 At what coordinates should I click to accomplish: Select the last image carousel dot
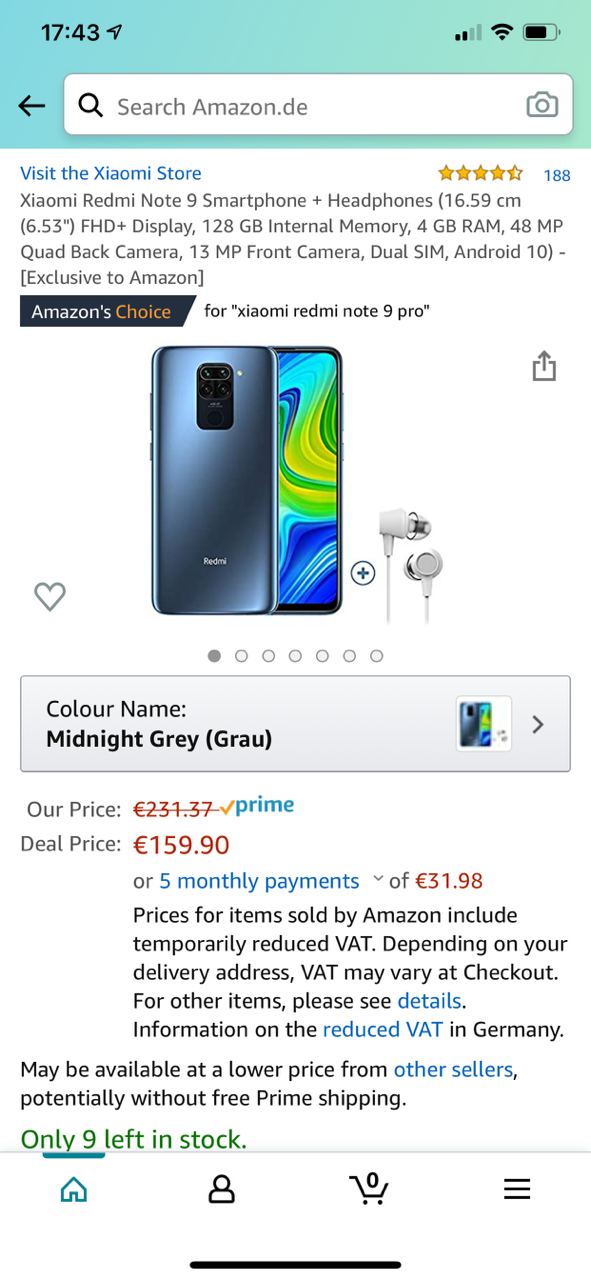pyautogui.click(x=376, y=656)
